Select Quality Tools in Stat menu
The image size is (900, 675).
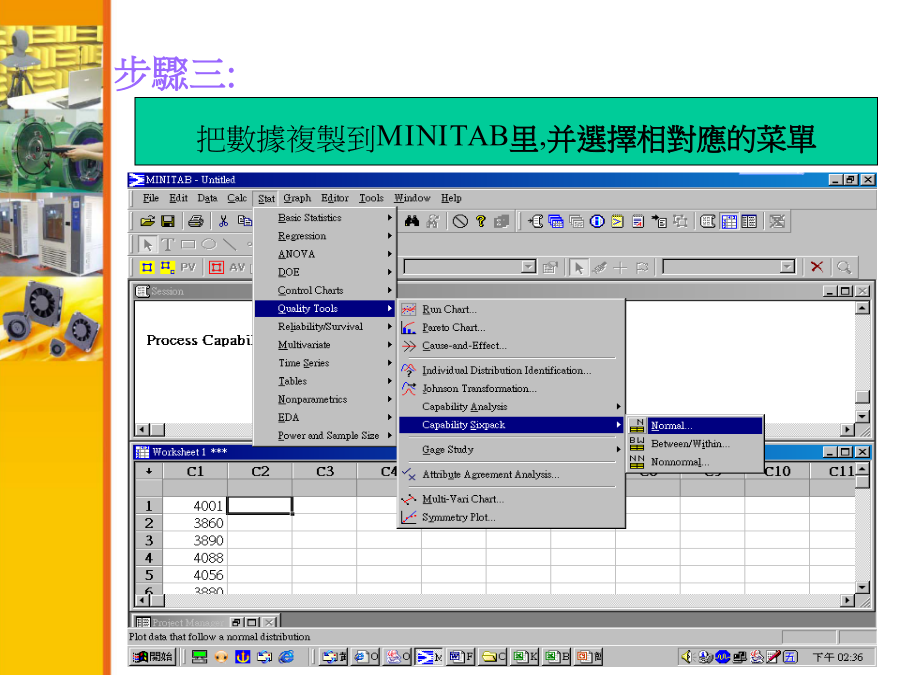point(324,309)
